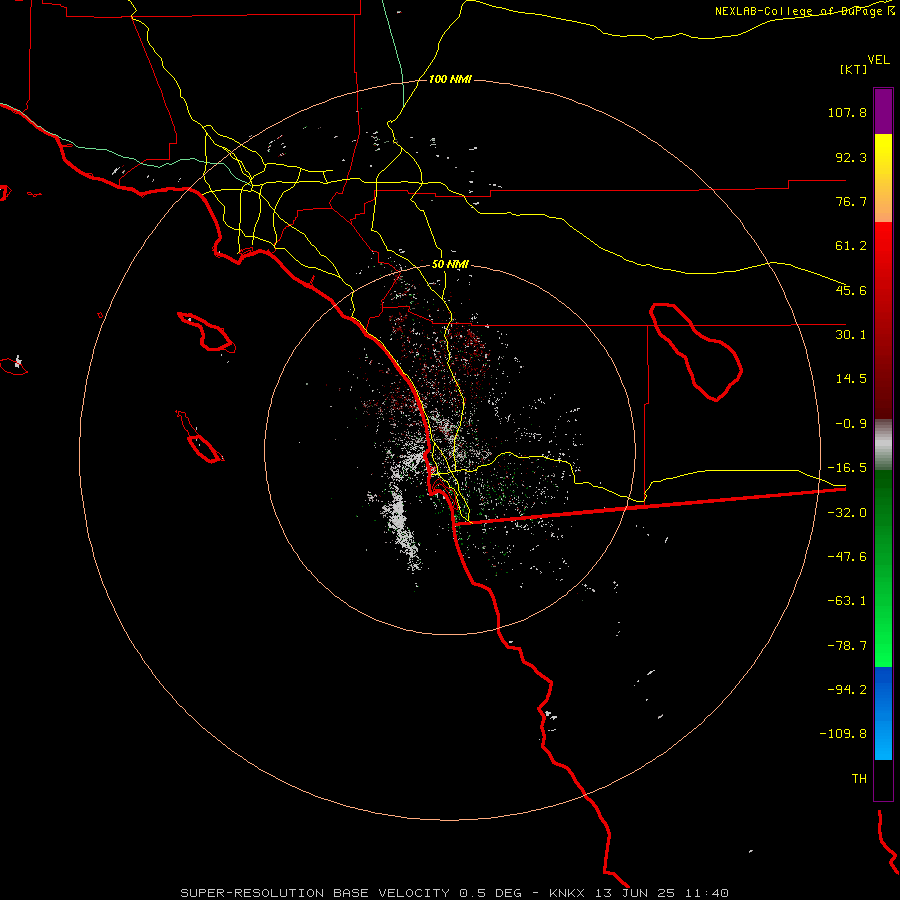Screen dimensions: 900x900
Task: Click the 107.8 velocity scale value
Action: tap(847, 112)
